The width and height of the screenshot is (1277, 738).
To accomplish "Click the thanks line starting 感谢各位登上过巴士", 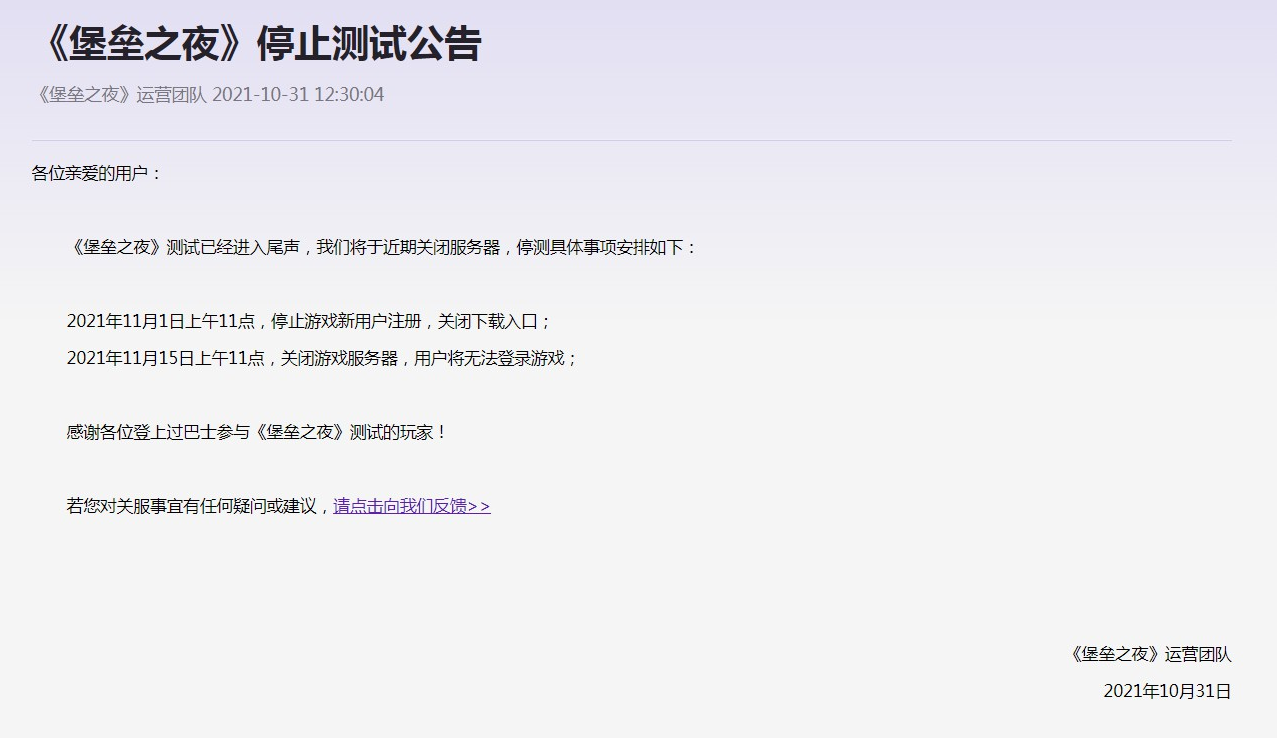I will coord(257,432).
